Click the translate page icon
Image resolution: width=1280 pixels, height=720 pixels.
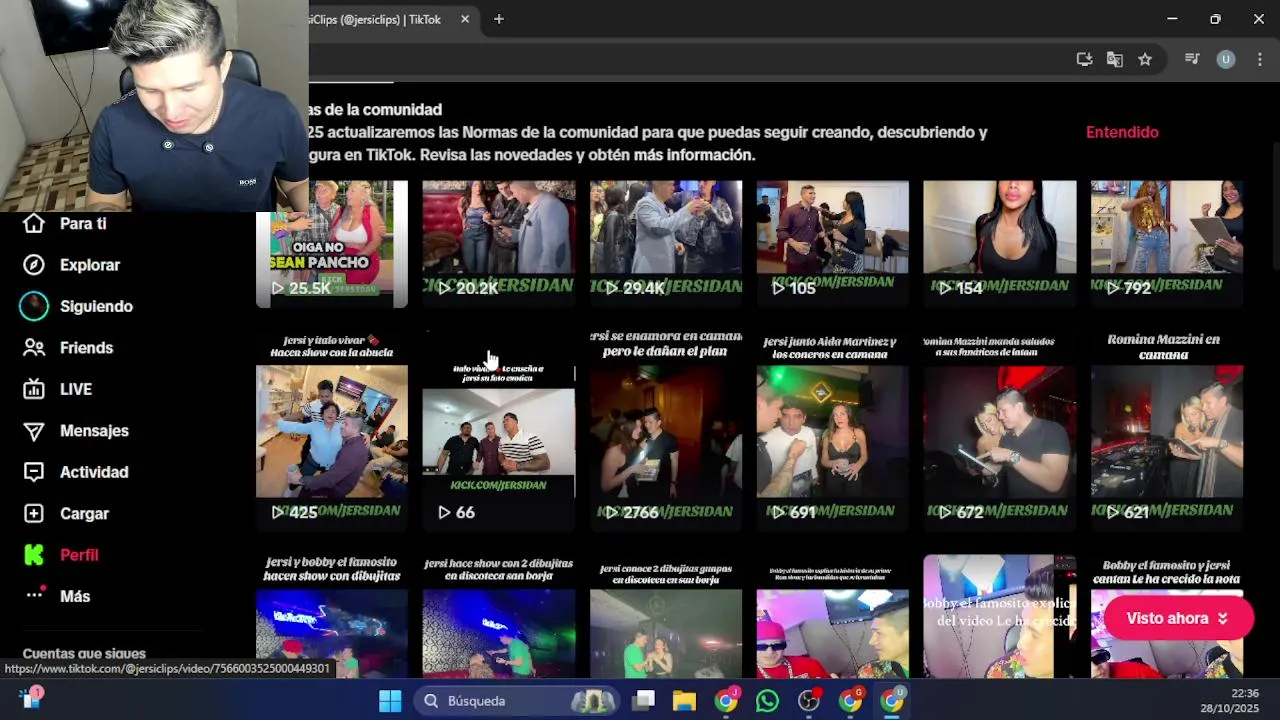[x=1115, y=59]
